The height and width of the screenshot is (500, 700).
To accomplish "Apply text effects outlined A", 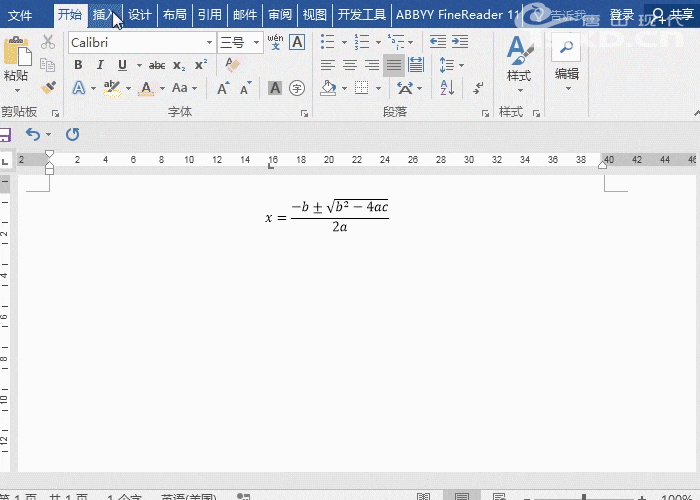I will pyautogui.click(x=79, y=88).
